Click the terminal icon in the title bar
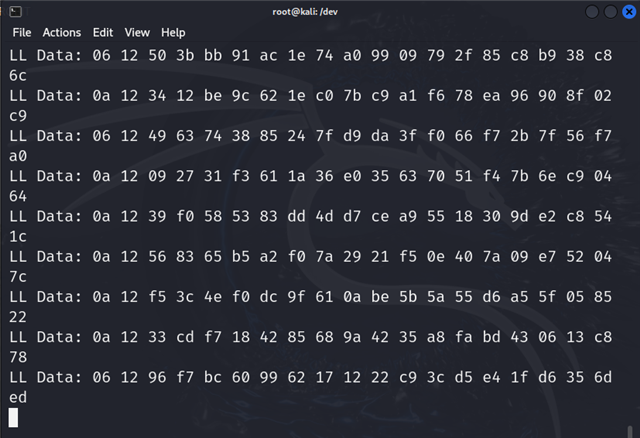Viewport: 640px width, 438px height. pos(16,12)
